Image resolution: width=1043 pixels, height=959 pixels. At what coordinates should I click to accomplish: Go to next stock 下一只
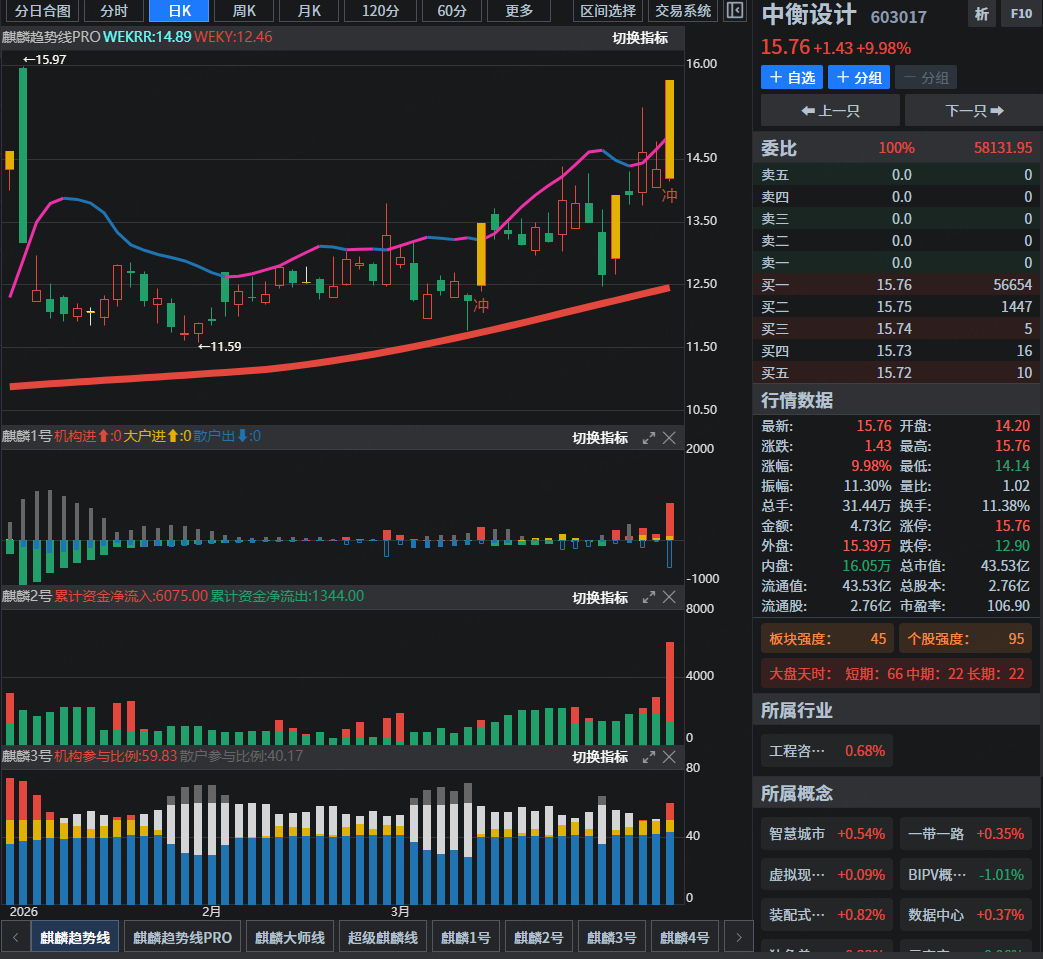[x=973, y=110]
